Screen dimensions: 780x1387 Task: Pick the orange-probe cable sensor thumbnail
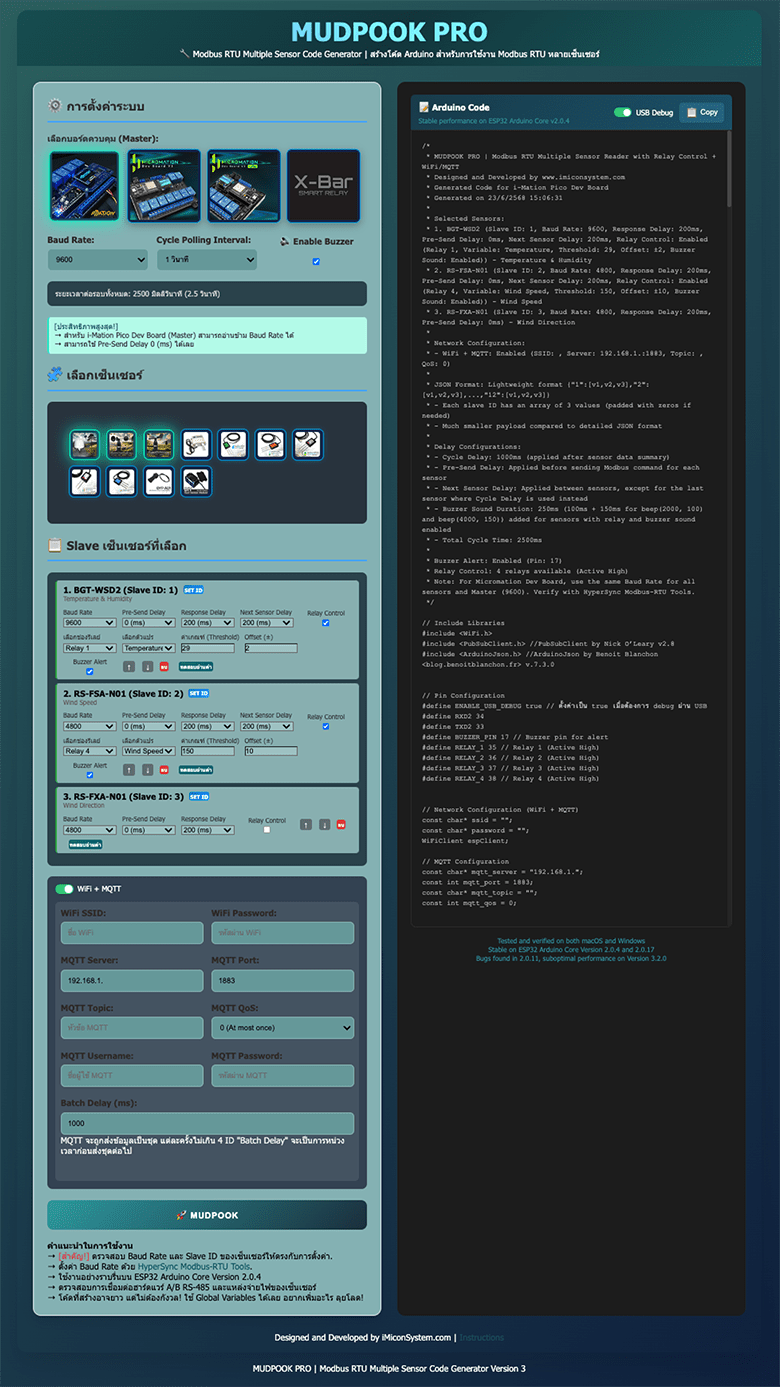(271, 444)
